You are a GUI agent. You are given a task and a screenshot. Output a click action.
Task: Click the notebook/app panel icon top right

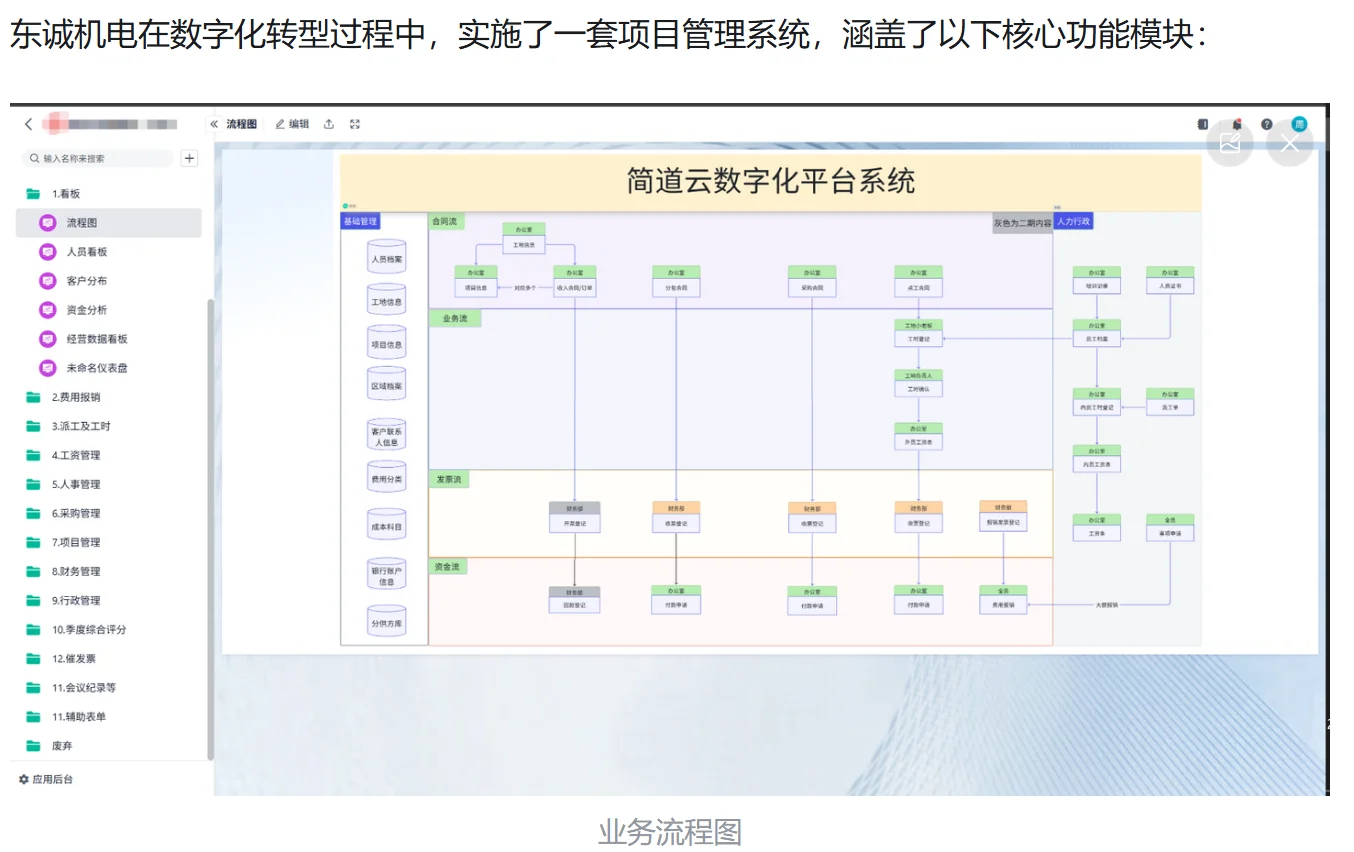click(1203, 124)
